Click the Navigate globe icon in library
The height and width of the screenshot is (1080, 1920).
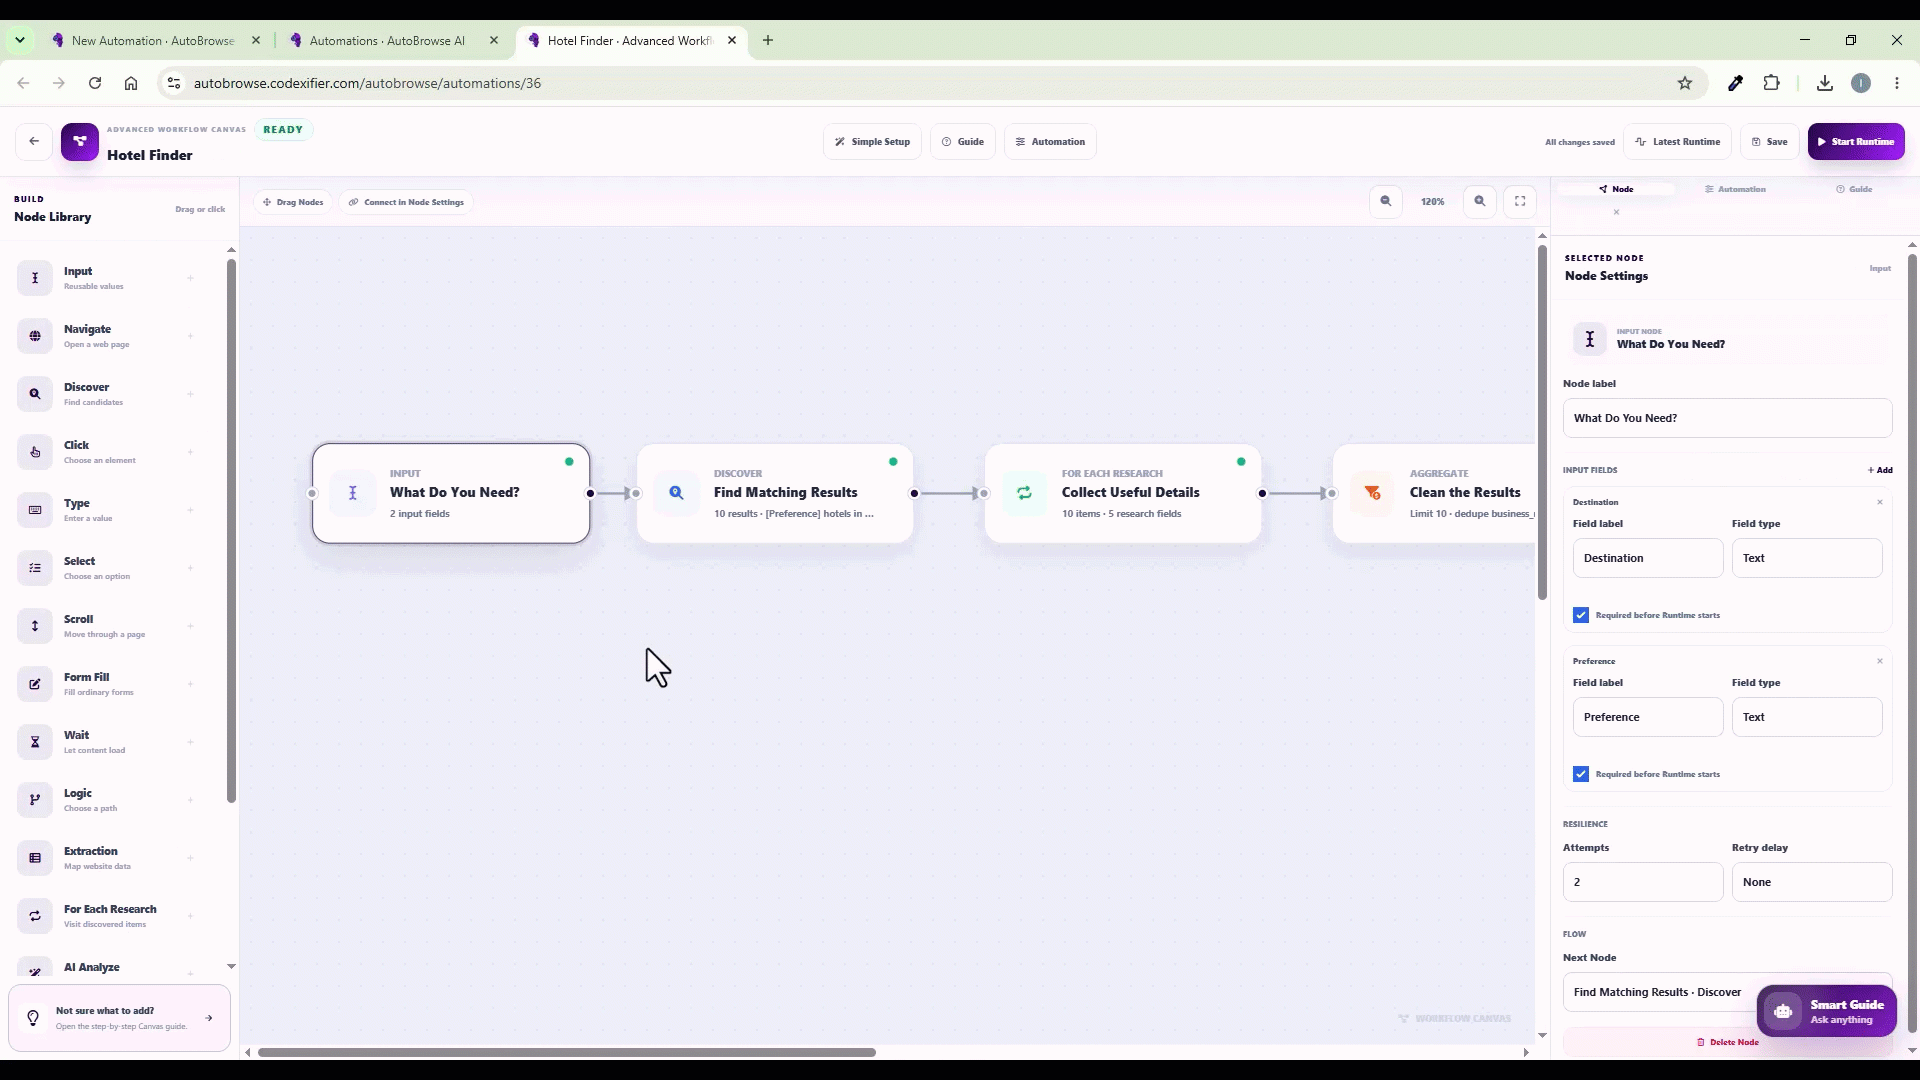pyautogui.click(x=35, y=336)
